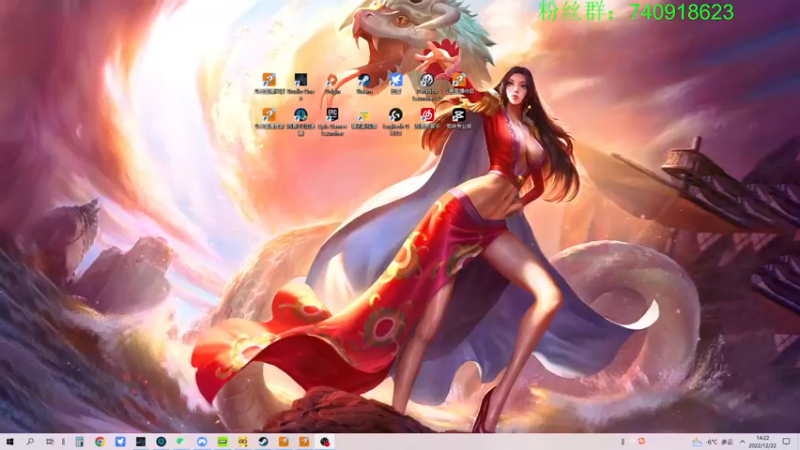Open the calculator icon in the taskbar
The height and width of the screenshot is (450, 800).
pos(80,442)
